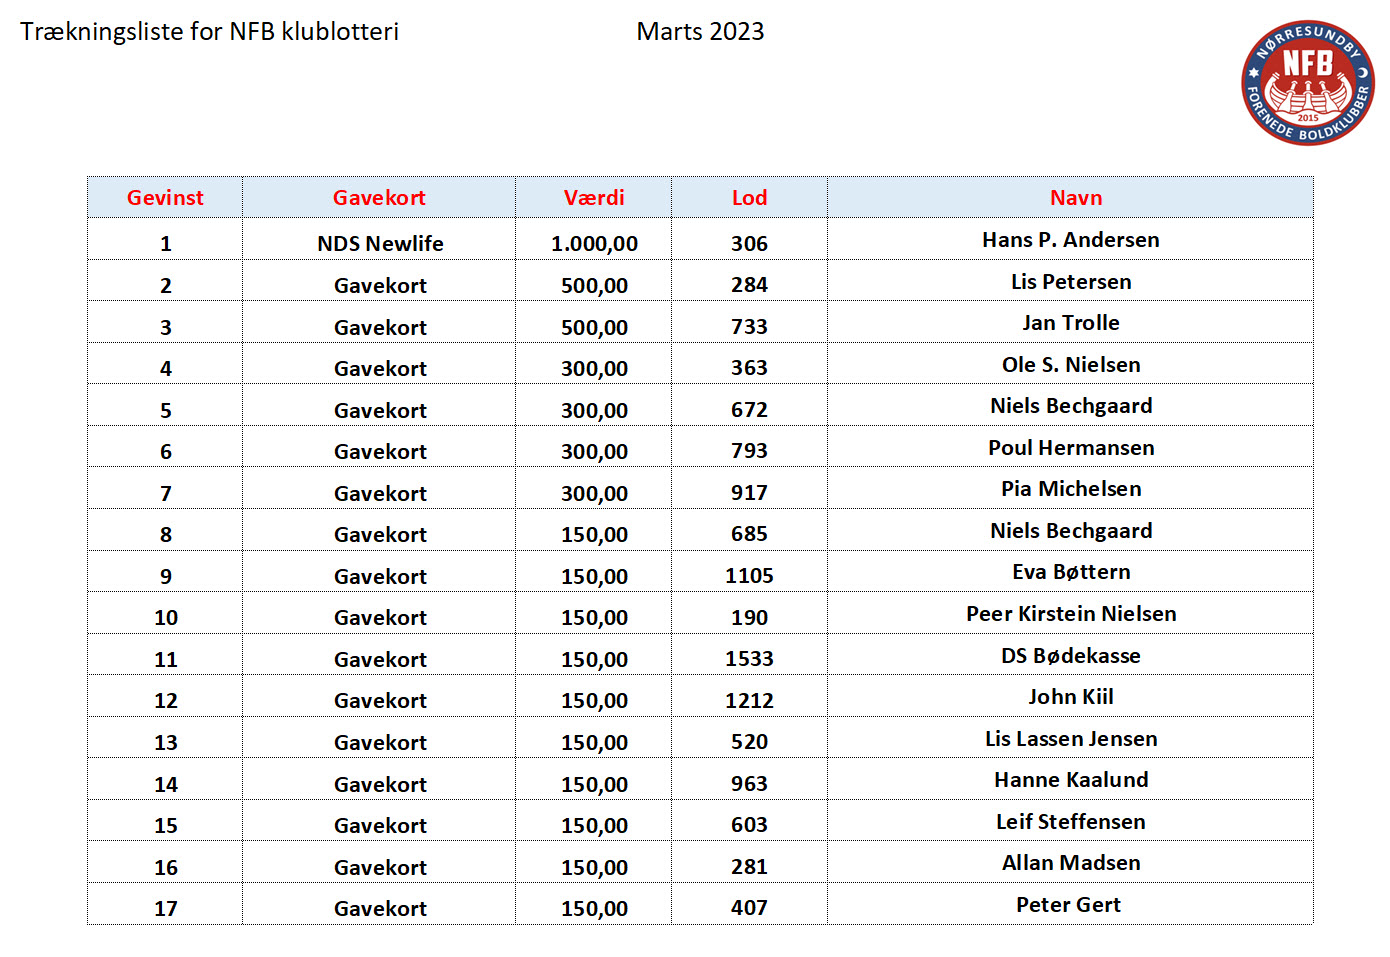
Task: Click the name Hans P. Andersen
Action: click(1071, 240)
